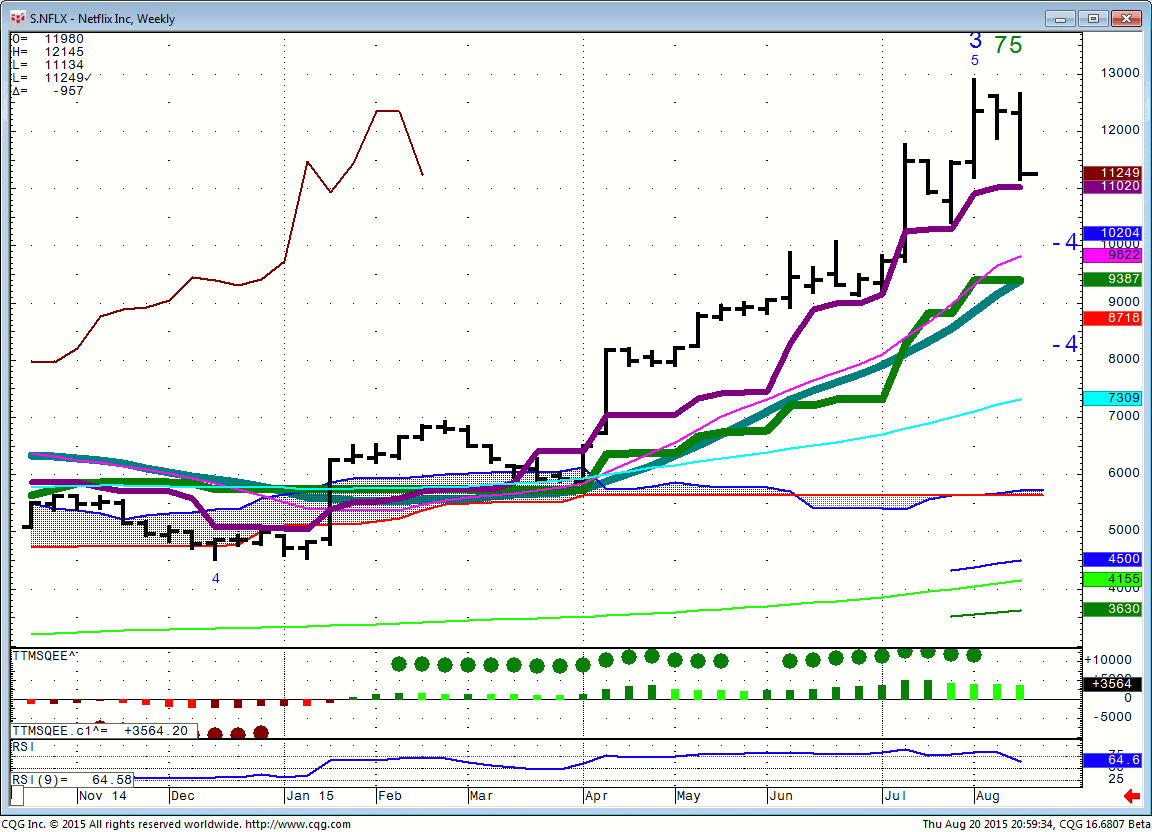Click the RSI(9)= 64.58 readout
Screen dimensions: 1152x832
point(72,780)
